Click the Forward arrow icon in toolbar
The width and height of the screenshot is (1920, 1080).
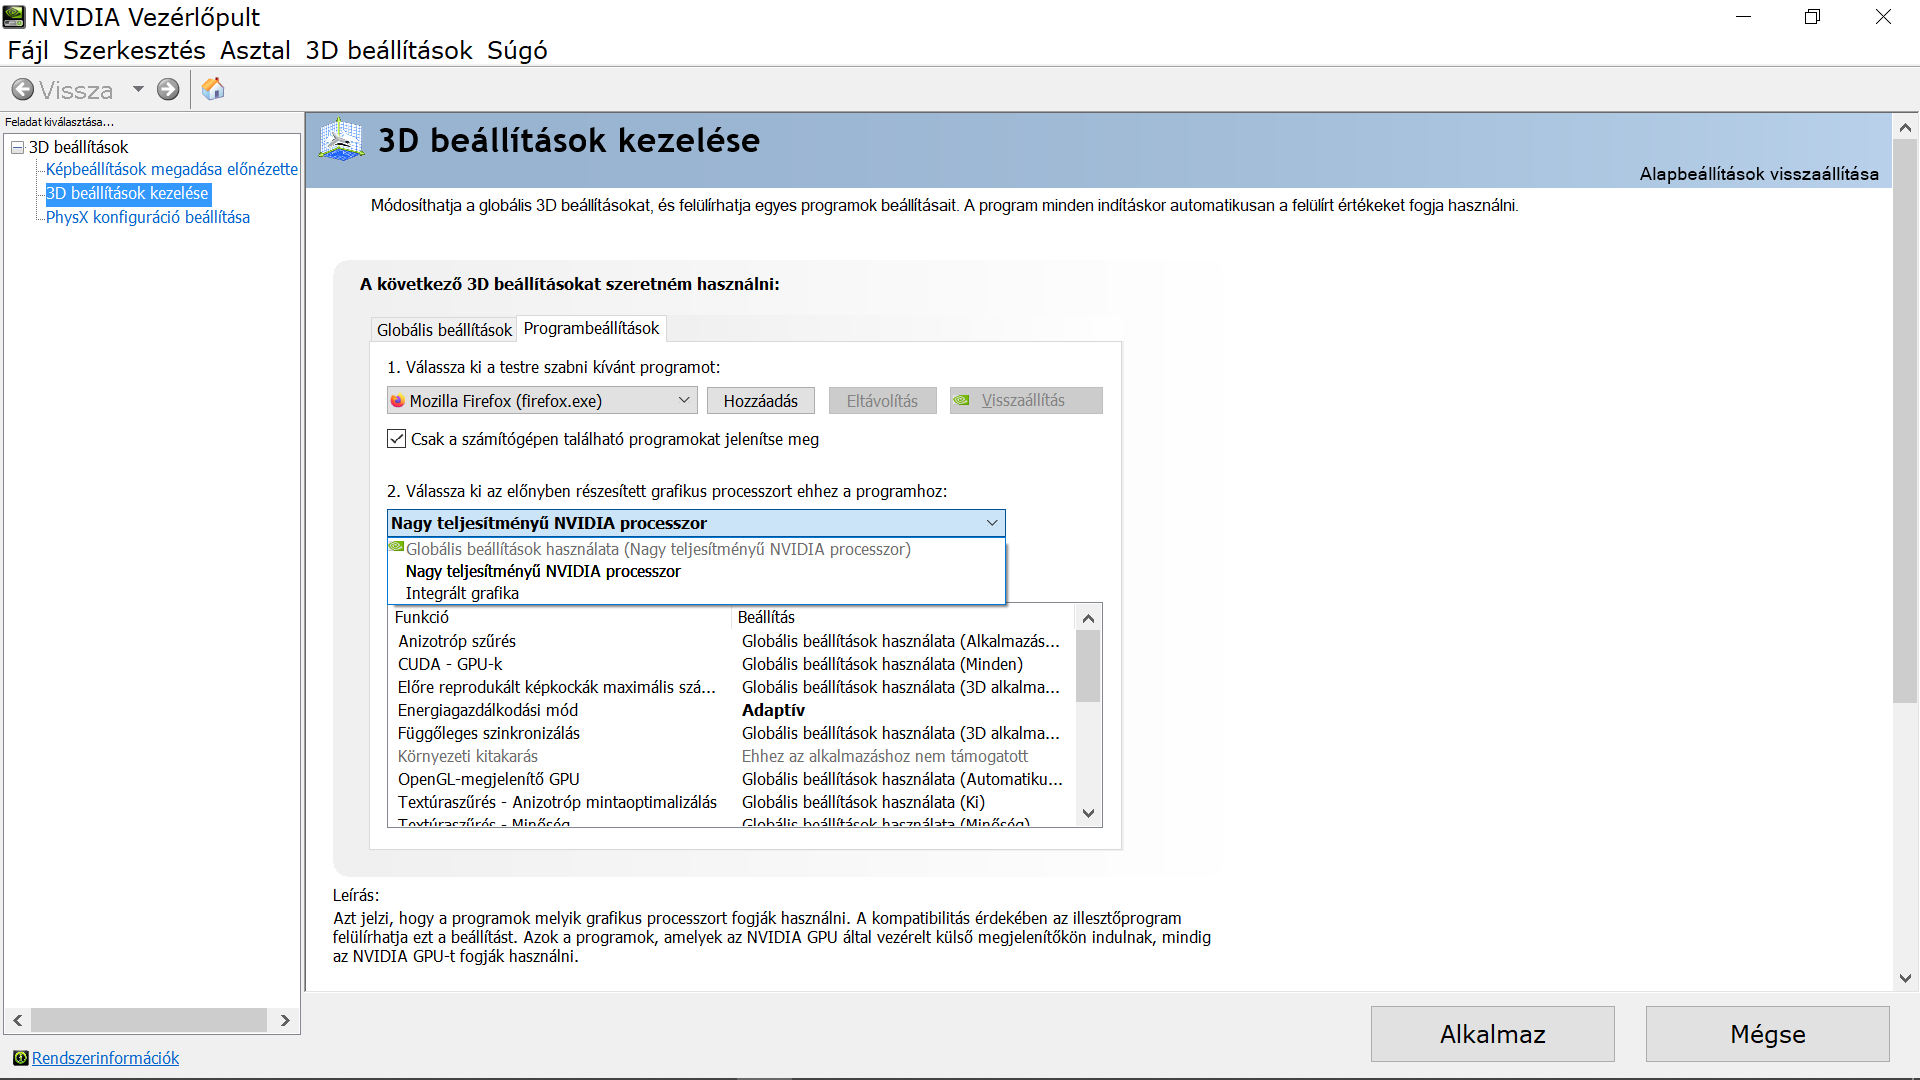[x=168, y=90]
